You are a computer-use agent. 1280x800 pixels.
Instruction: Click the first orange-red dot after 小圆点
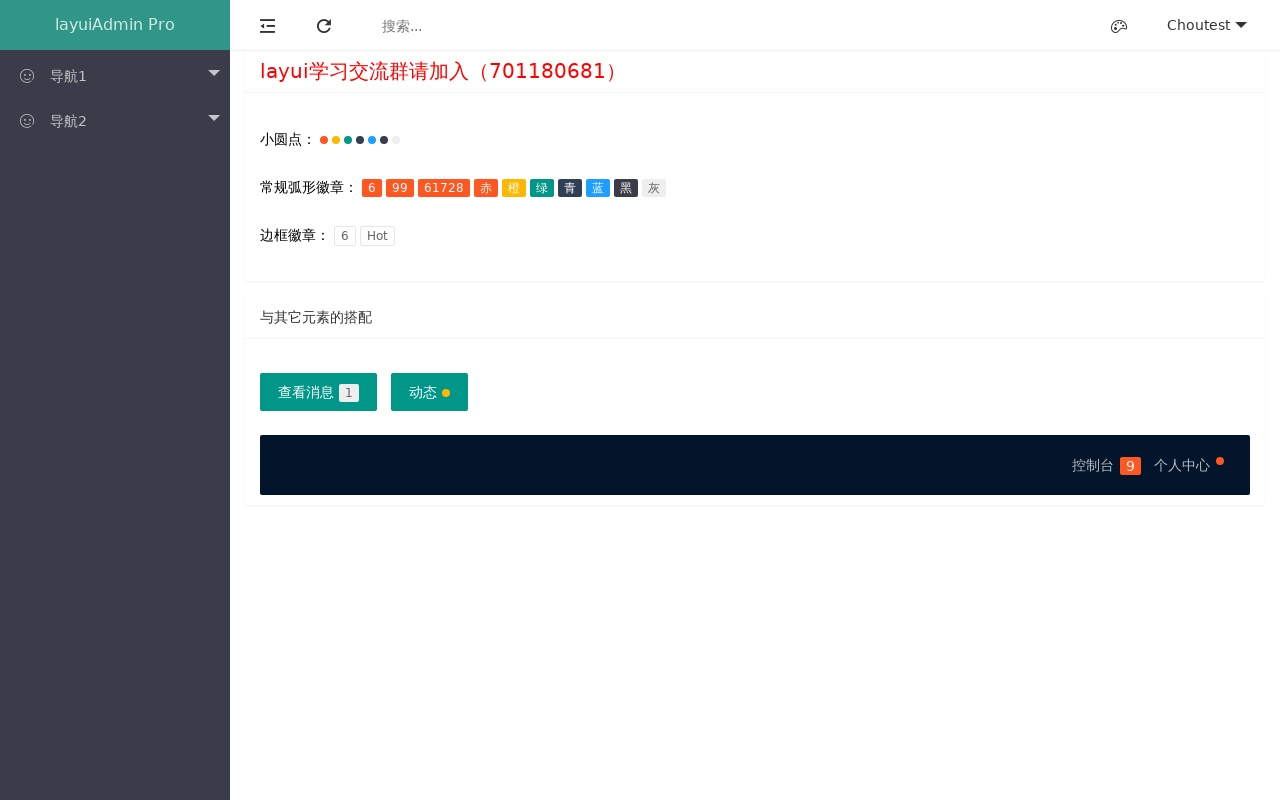(324, 140)
